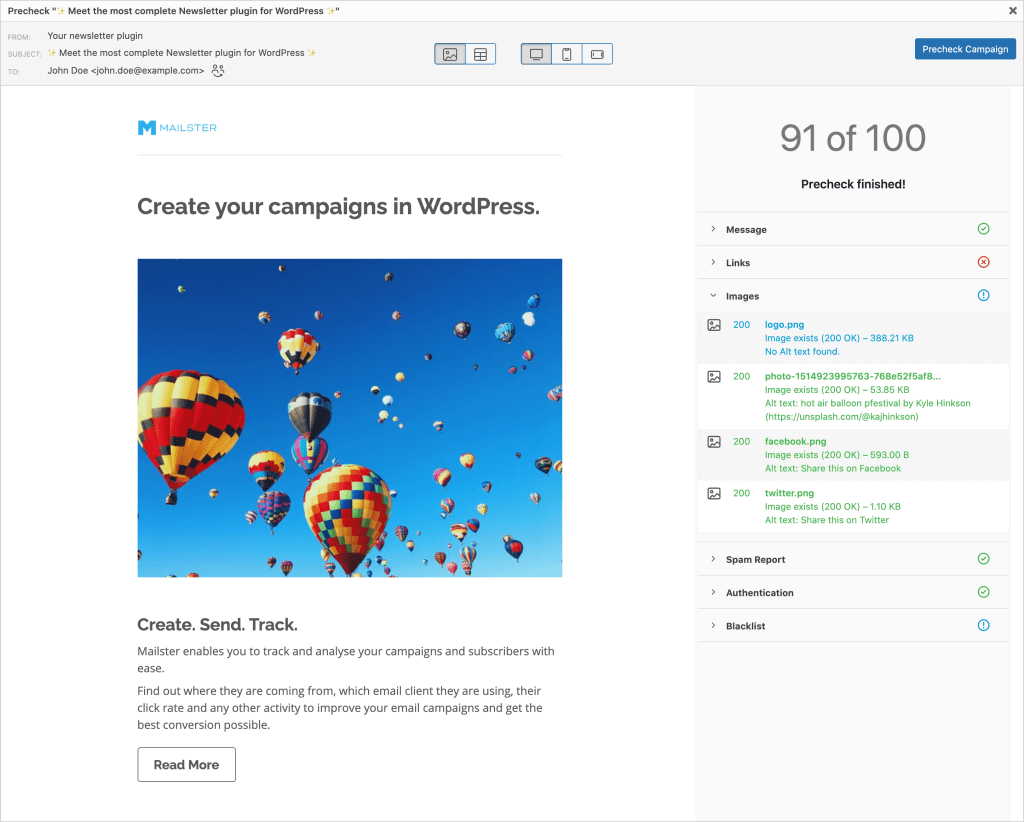This screenshot has height=822, width=1024.
Task: Click the image view mode icon
Action: [450, 54]
